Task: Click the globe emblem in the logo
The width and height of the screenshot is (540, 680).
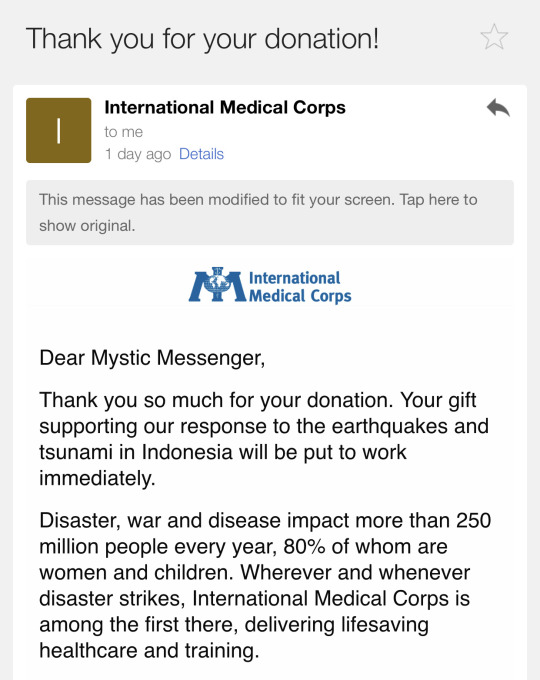Action: tap(218, 282)
